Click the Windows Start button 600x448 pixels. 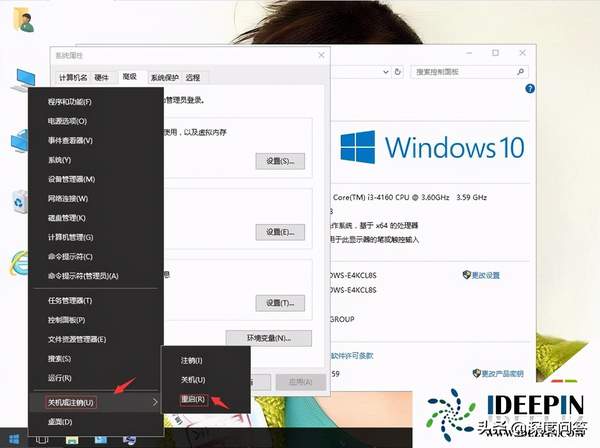click(x=14, y=439)
